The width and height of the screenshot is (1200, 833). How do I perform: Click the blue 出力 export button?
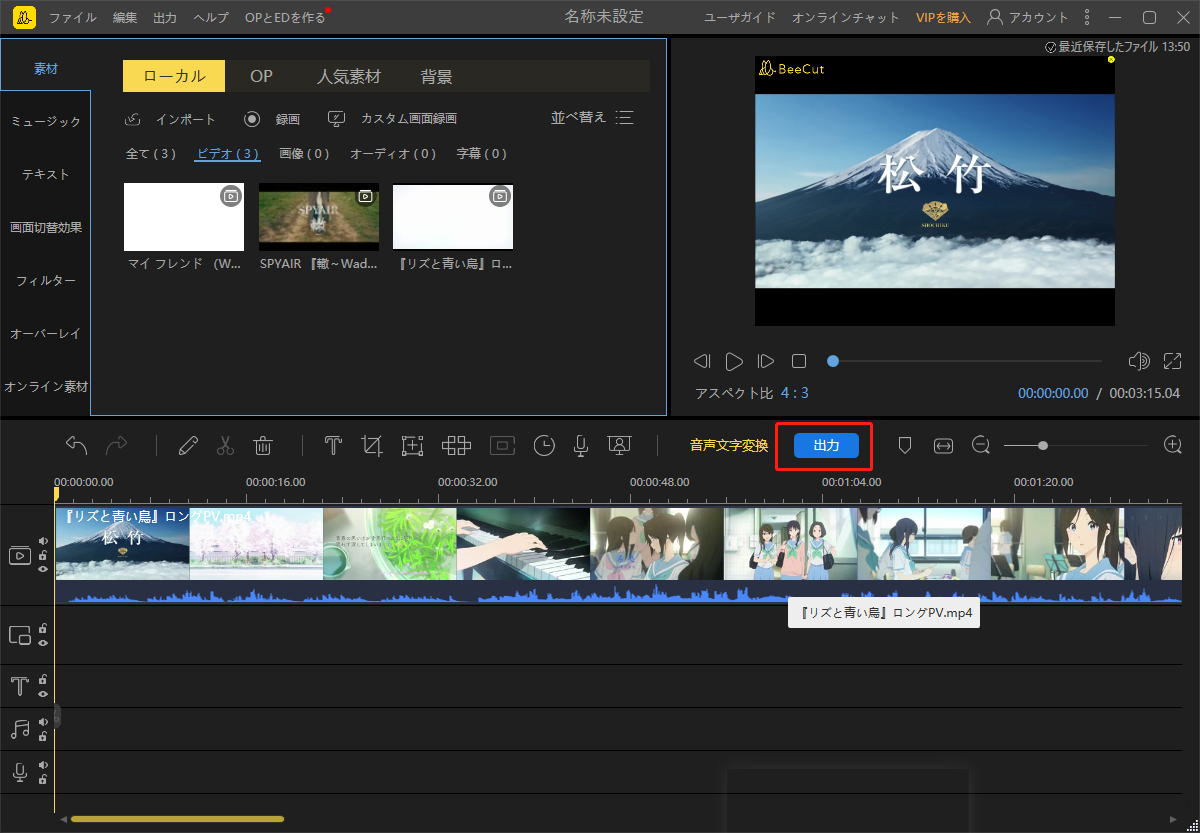pos(826,446)
